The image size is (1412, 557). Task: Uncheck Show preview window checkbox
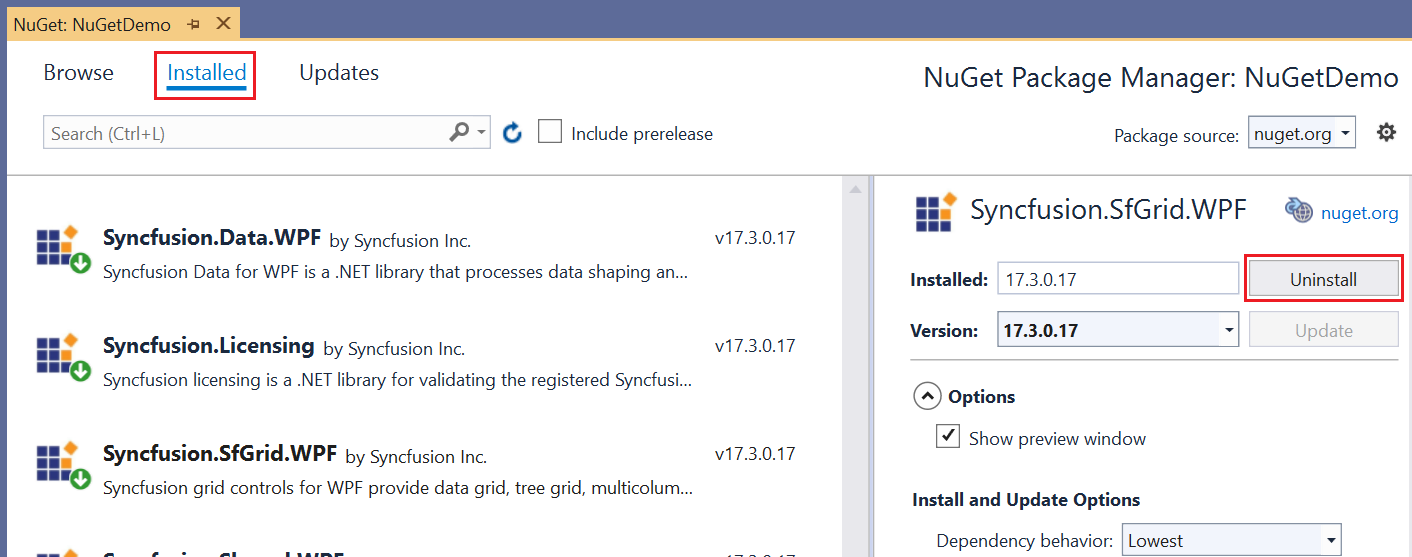click(x=947, y=437)
